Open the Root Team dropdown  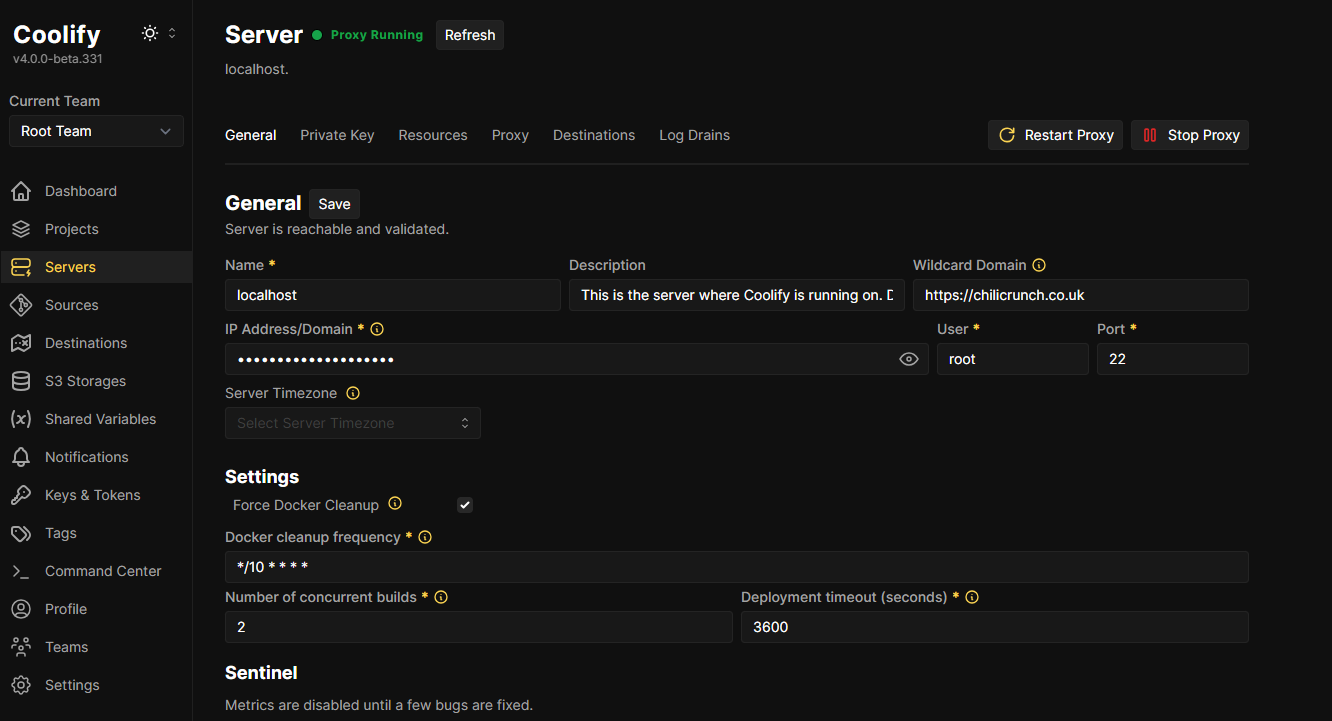[x=96, y=131]
